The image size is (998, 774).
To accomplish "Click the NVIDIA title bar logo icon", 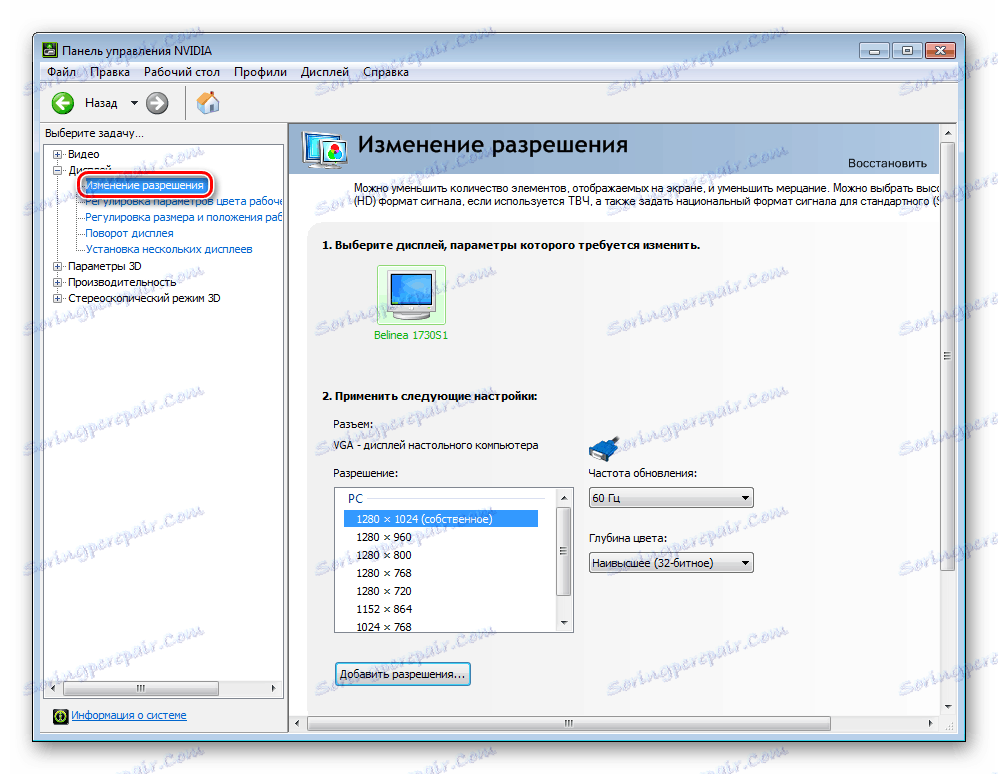I will click(x=50, y=50).
